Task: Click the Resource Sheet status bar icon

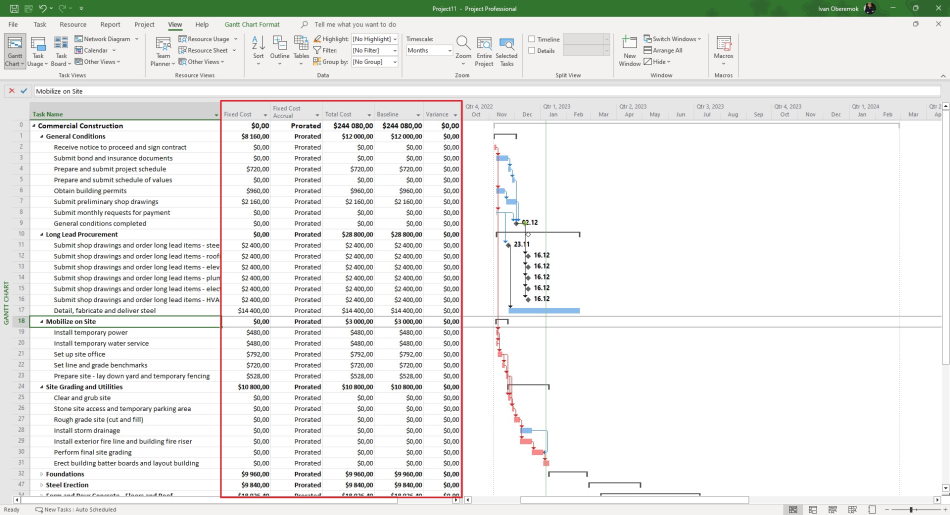Action: click(852, 510)
